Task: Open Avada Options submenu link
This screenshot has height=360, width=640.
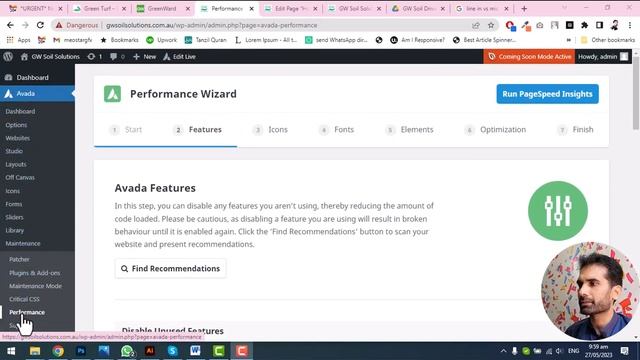Action: pos(16,125)
